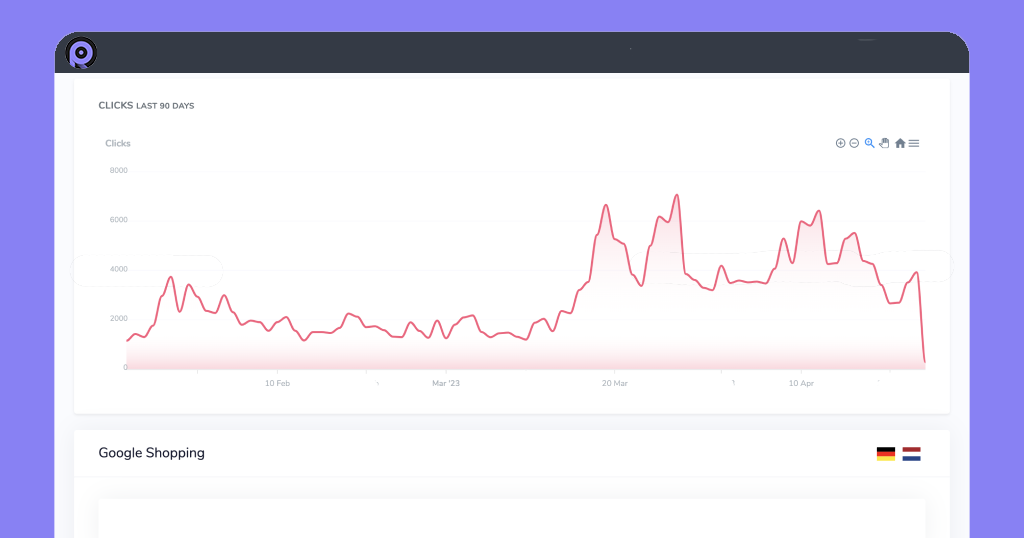Enable the panning hand tool
The width and height of the screenshot is (1024, 538).
pyautogui.click(x=885, y=143)
